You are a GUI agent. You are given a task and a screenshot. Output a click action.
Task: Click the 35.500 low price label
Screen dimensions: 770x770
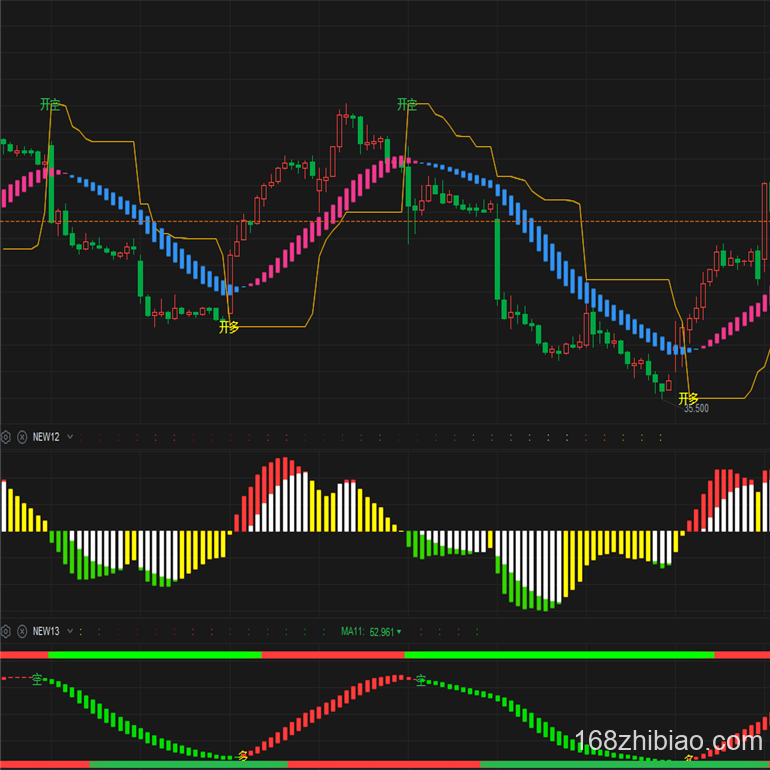click(x=696, y=409)
